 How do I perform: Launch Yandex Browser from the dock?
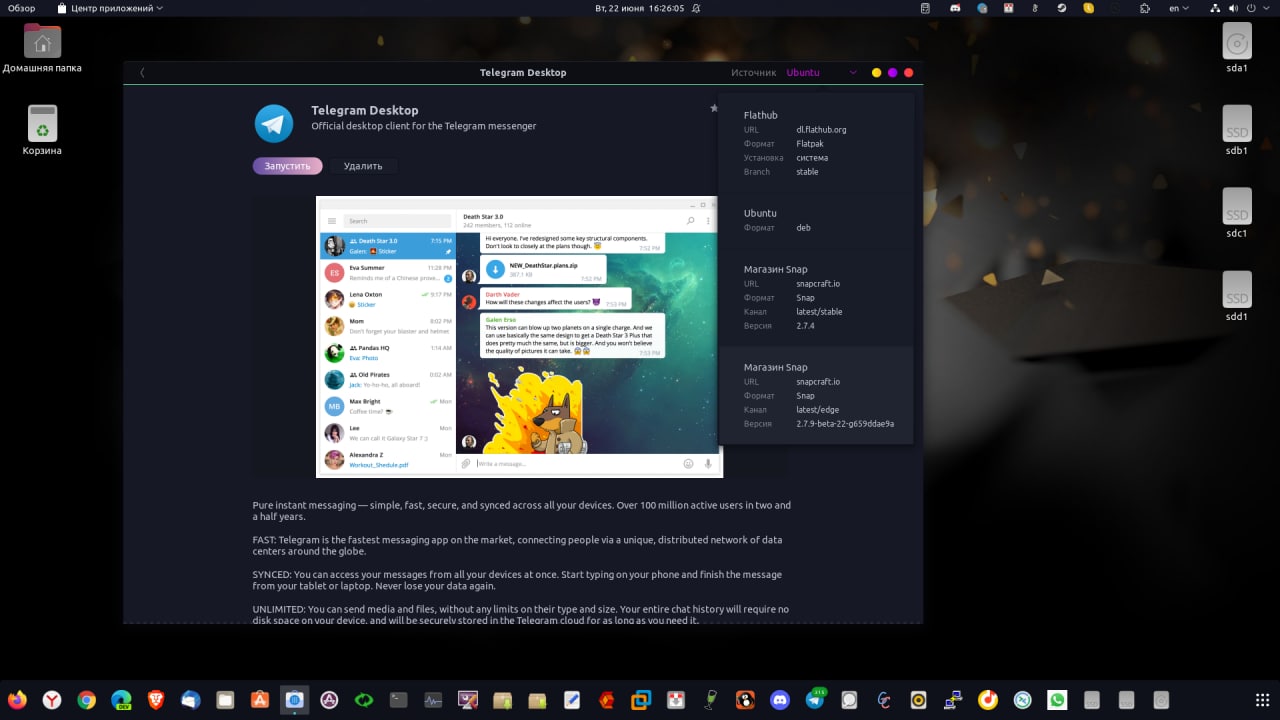[51, 700]
